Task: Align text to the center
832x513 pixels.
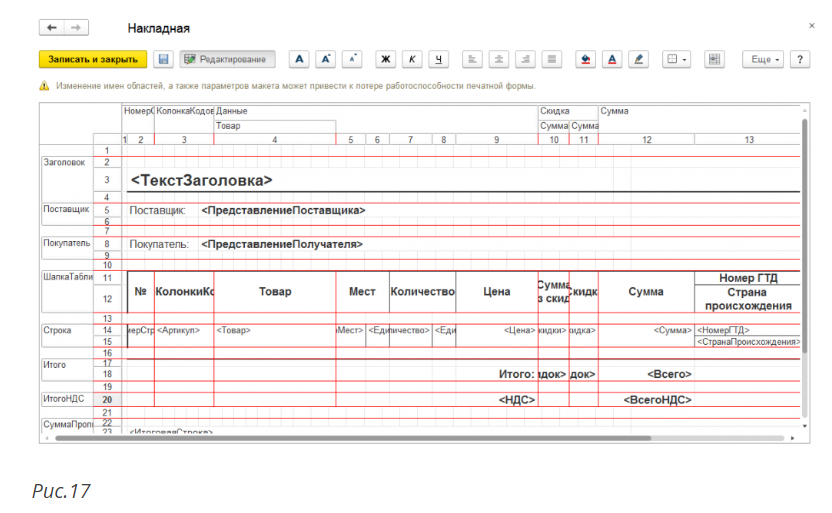Action: pyautogui.click(x=499, y=60)
